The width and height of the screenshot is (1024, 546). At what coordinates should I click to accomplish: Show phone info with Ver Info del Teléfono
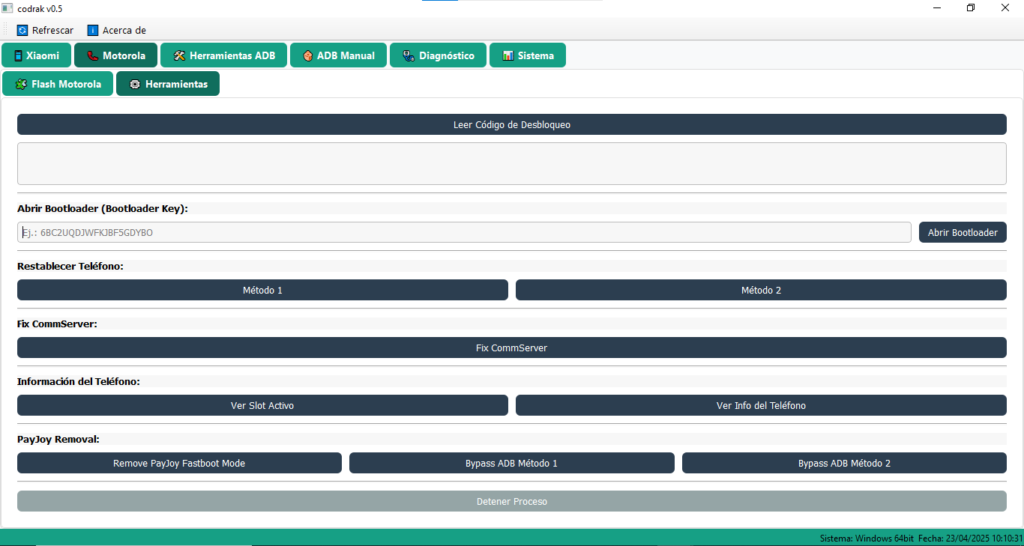point(760,406)
